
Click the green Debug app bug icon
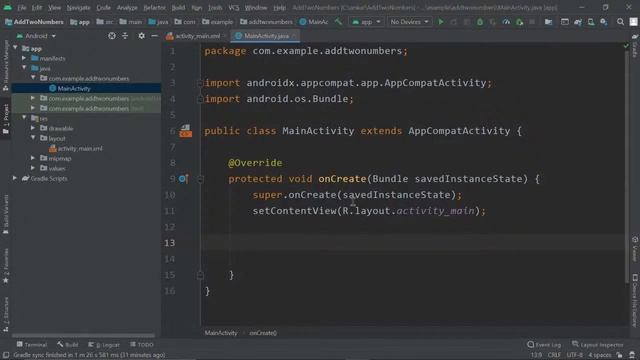pyautogui.click(x=480, y=22)
